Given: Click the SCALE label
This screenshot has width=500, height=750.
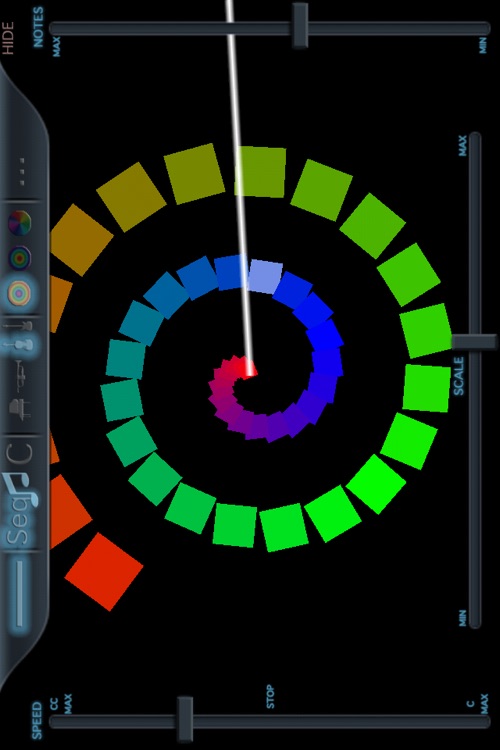Looking at the screenshot, I should (458, 376).
